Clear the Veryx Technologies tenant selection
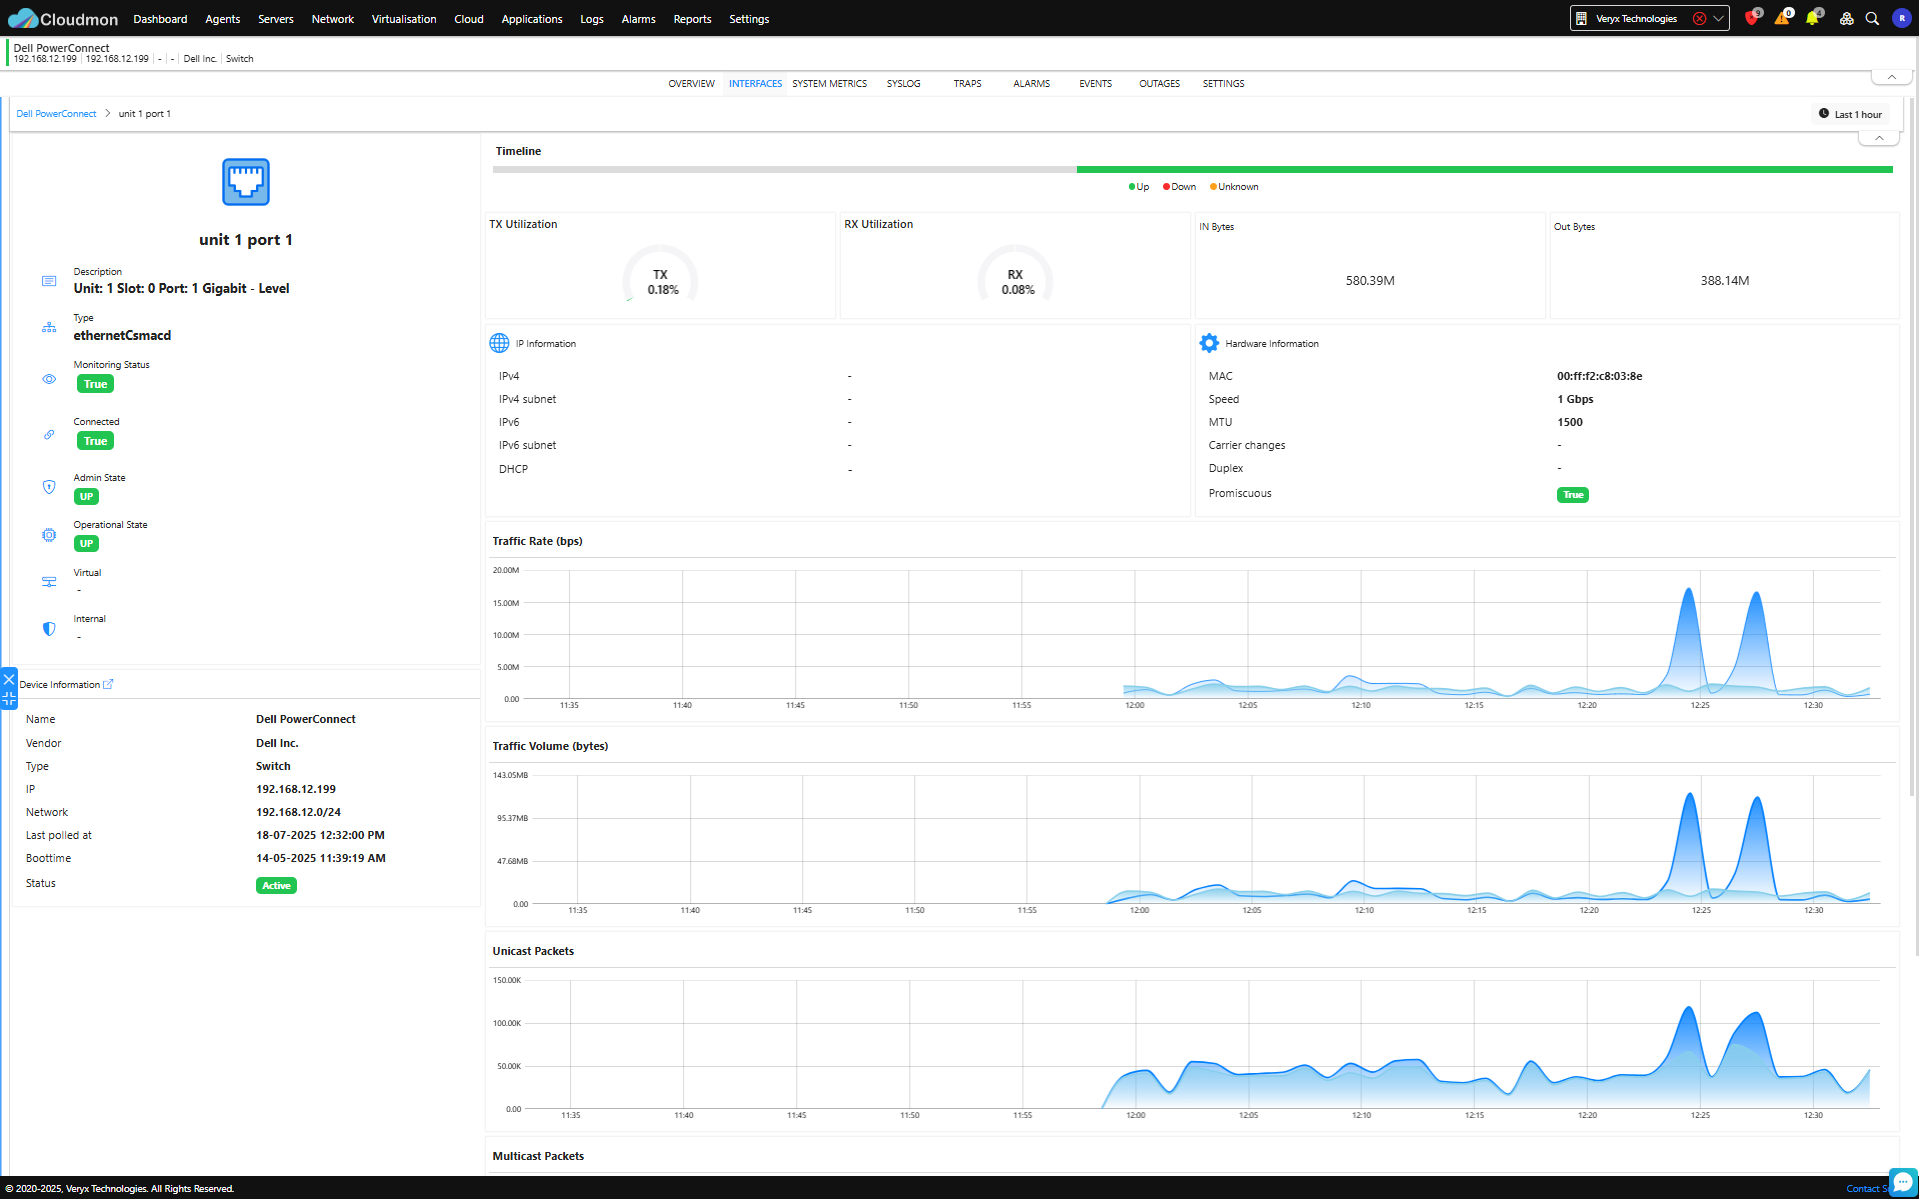Image resolution: width=1919 pixels, height=1199 pixels. (1699, 19)
